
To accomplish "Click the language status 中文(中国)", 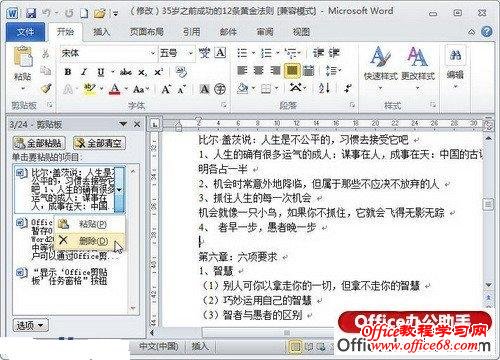I will coord(158,346).
